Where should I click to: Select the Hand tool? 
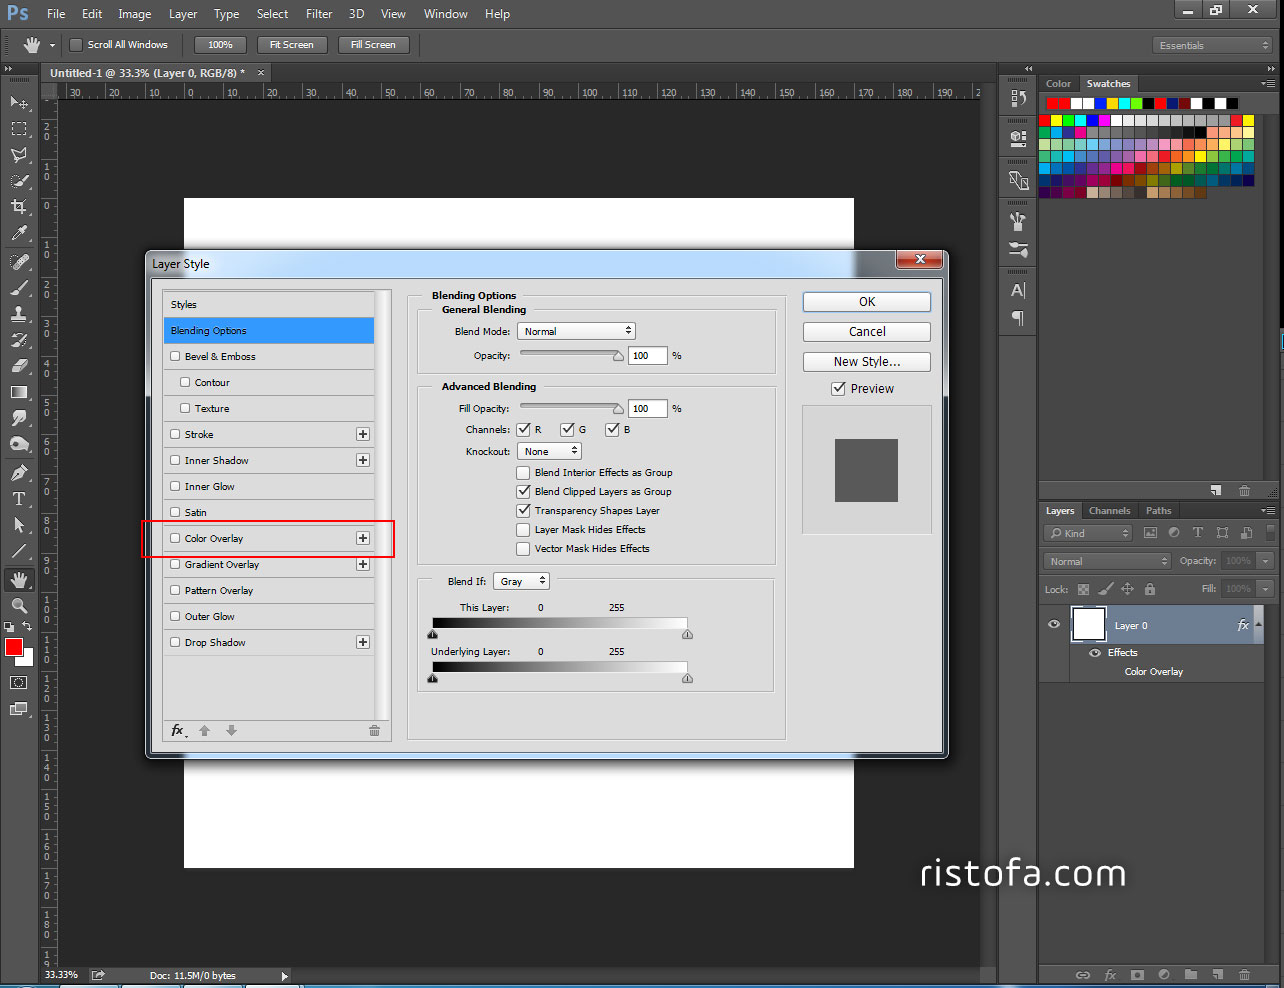[x=19, y=579]
